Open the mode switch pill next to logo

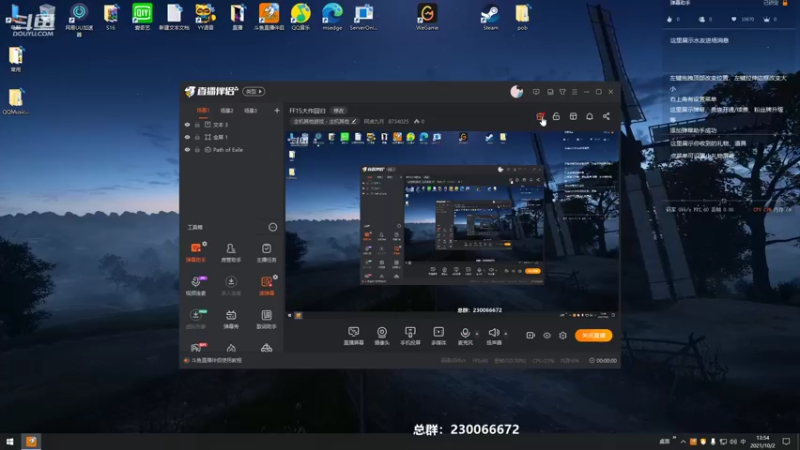point(254,91)
